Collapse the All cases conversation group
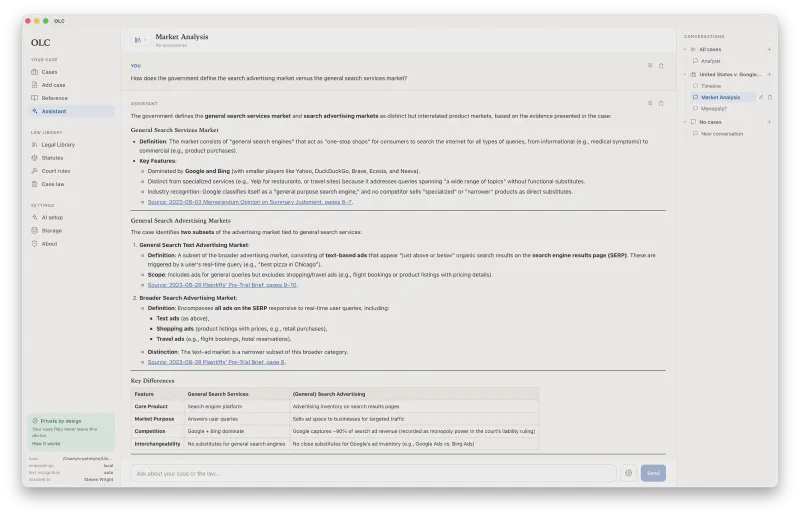 click(685, 50)
